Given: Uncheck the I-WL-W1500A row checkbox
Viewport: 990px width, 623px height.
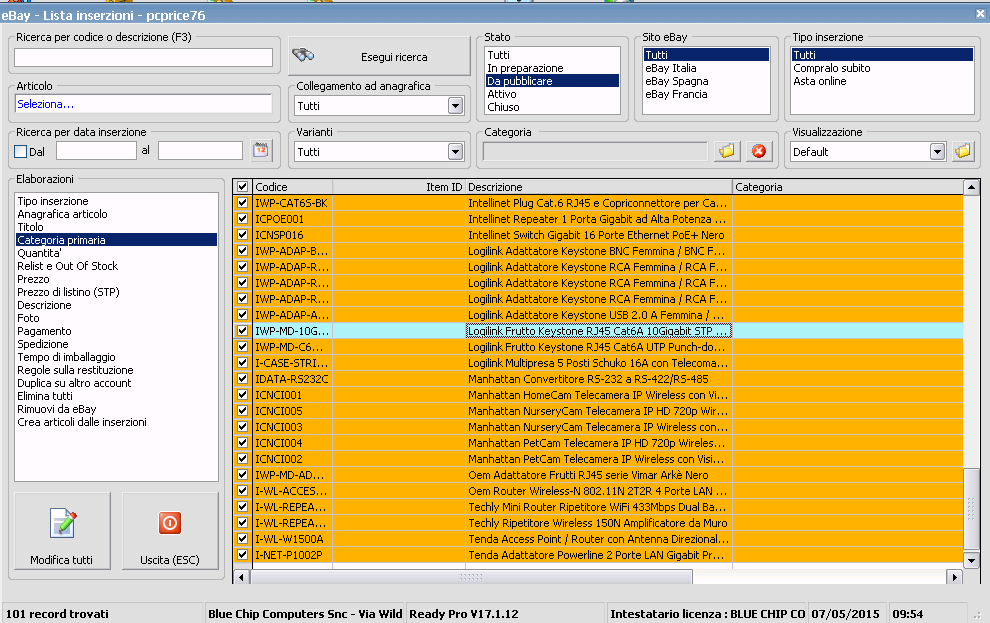Looking at the screenshot, I should [x=242, y=538].
